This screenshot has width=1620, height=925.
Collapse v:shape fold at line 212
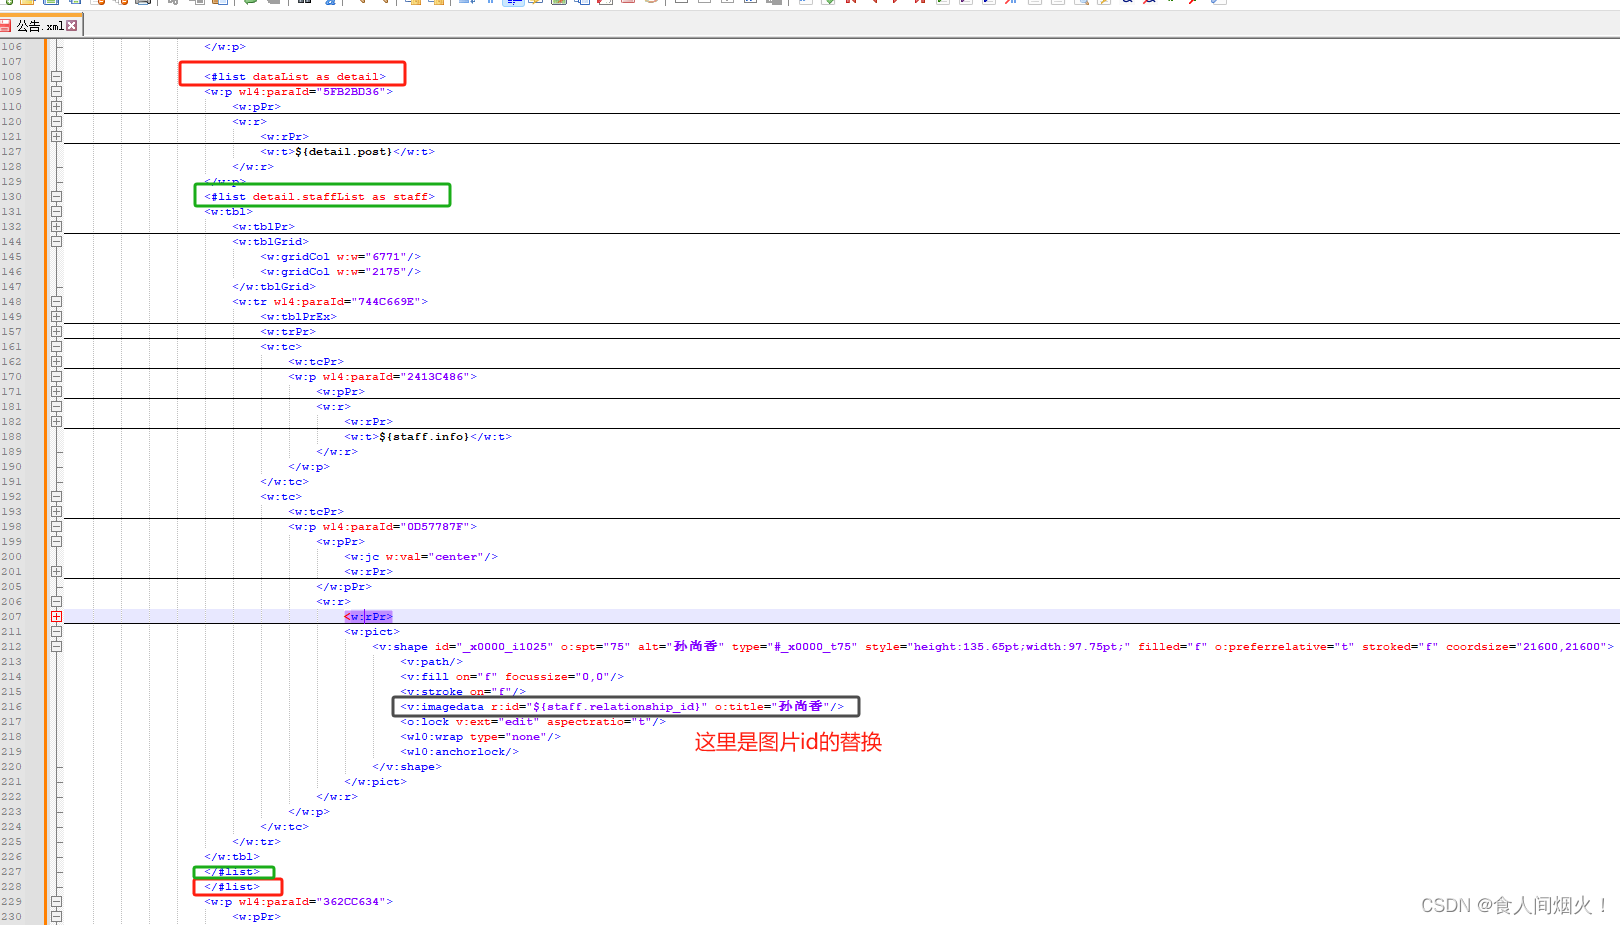click(x=56, y=647)
